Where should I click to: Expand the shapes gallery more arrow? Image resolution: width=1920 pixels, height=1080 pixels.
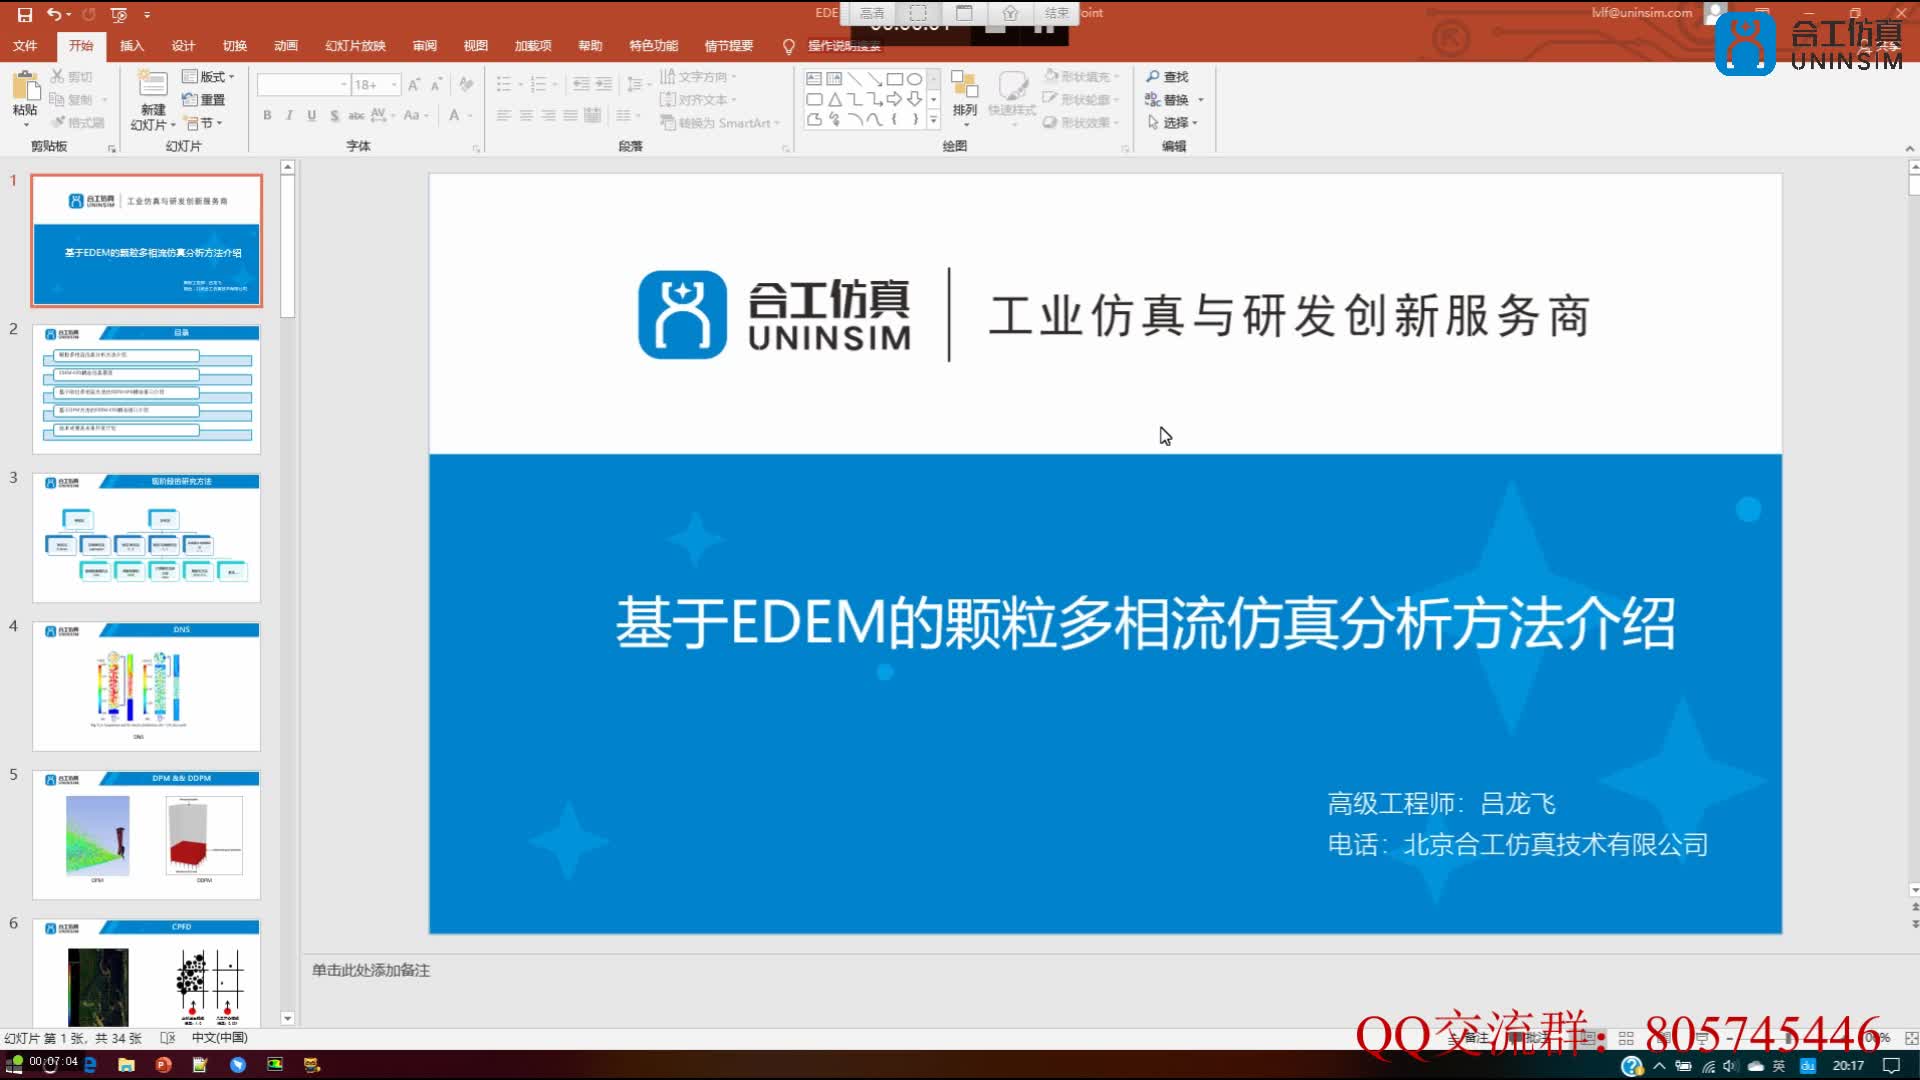pos(933,120)
